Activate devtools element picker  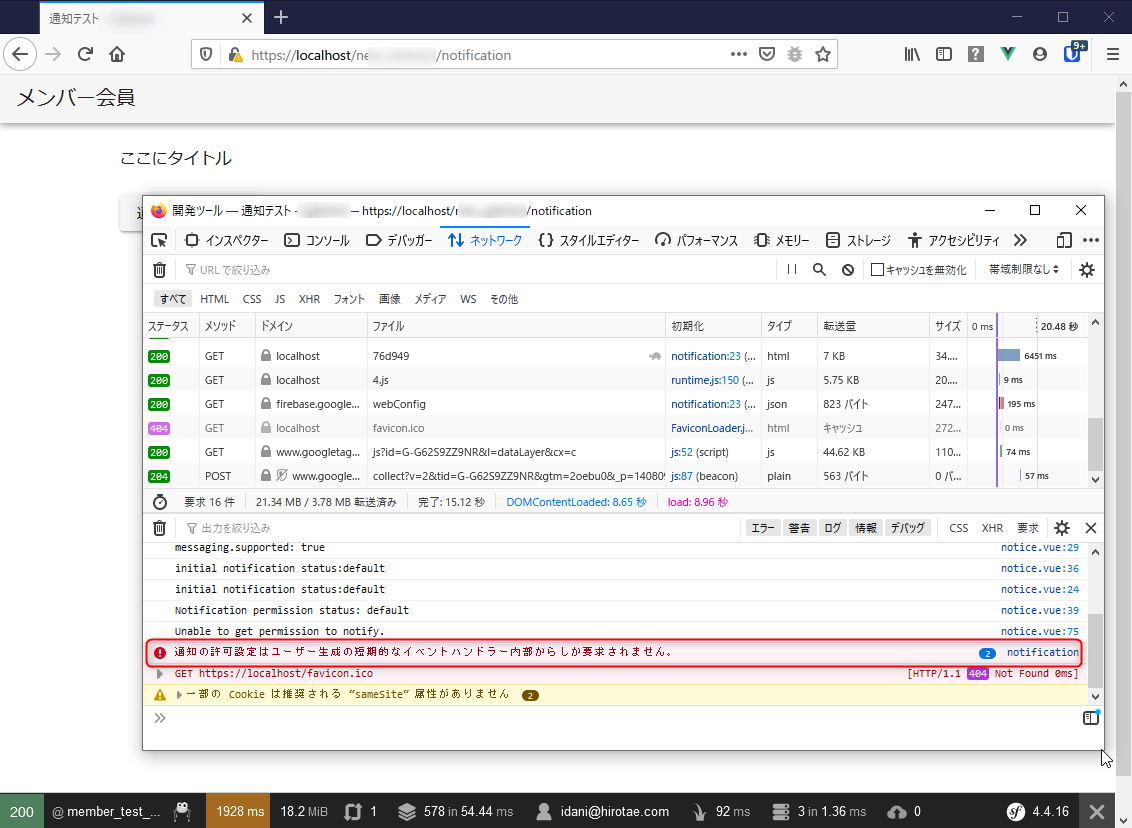[x=159, y=240]
